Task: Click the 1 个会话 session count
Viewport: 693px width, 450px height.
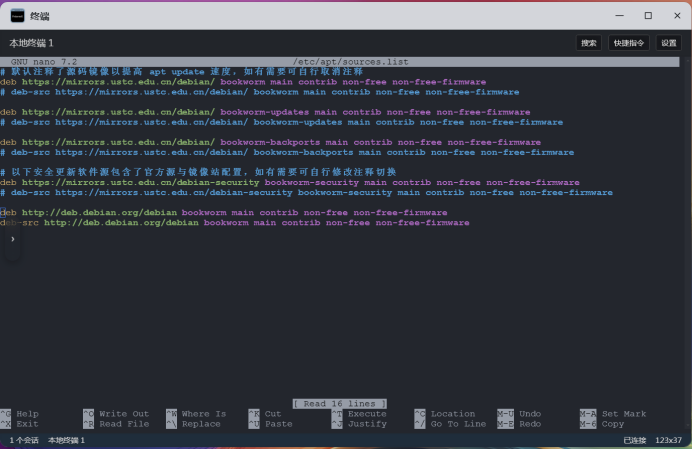Action: coord(24,440)
